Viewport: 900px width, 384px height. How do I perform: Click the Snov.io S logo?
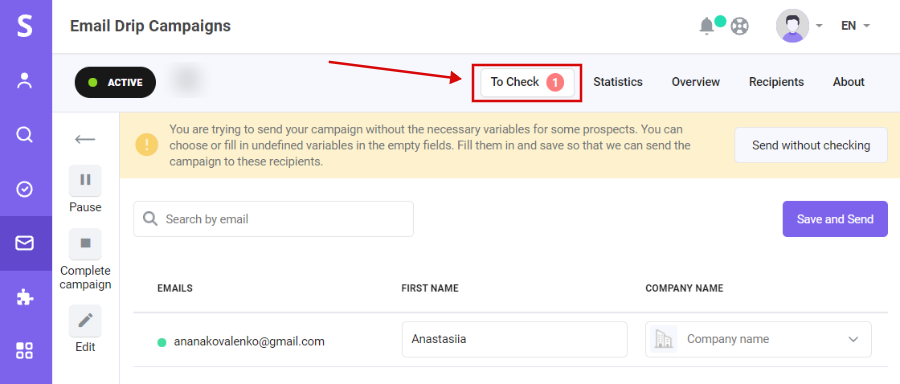click(x=25, y=26)
